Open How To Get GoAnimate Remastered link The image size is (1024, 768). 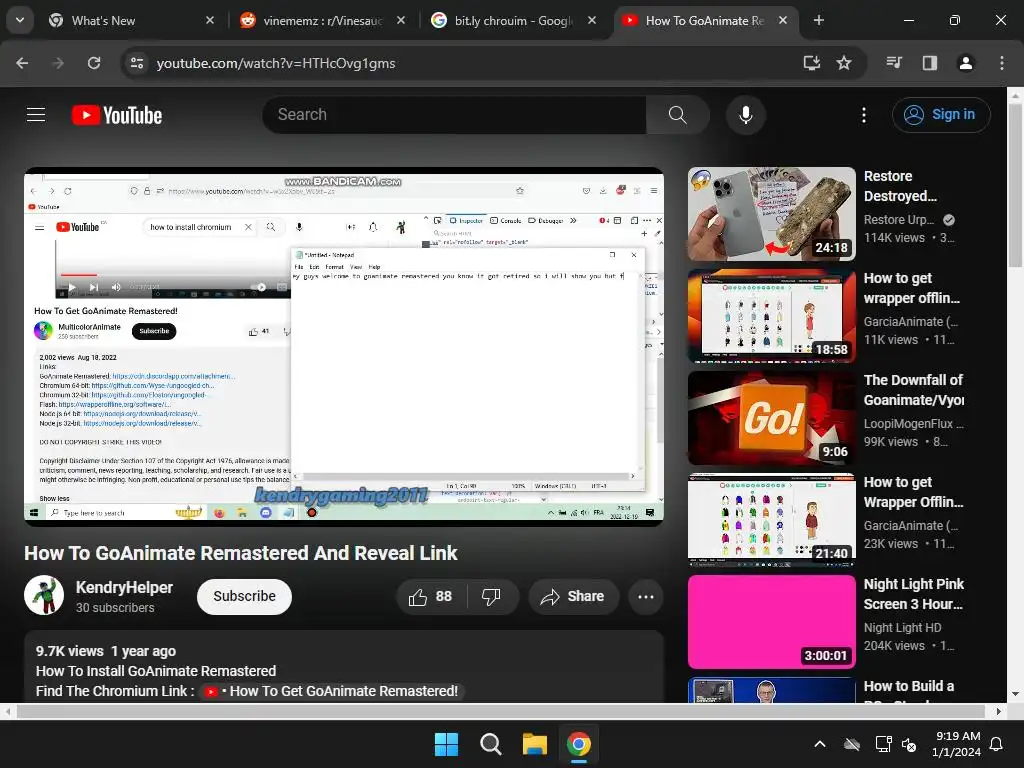332,691
